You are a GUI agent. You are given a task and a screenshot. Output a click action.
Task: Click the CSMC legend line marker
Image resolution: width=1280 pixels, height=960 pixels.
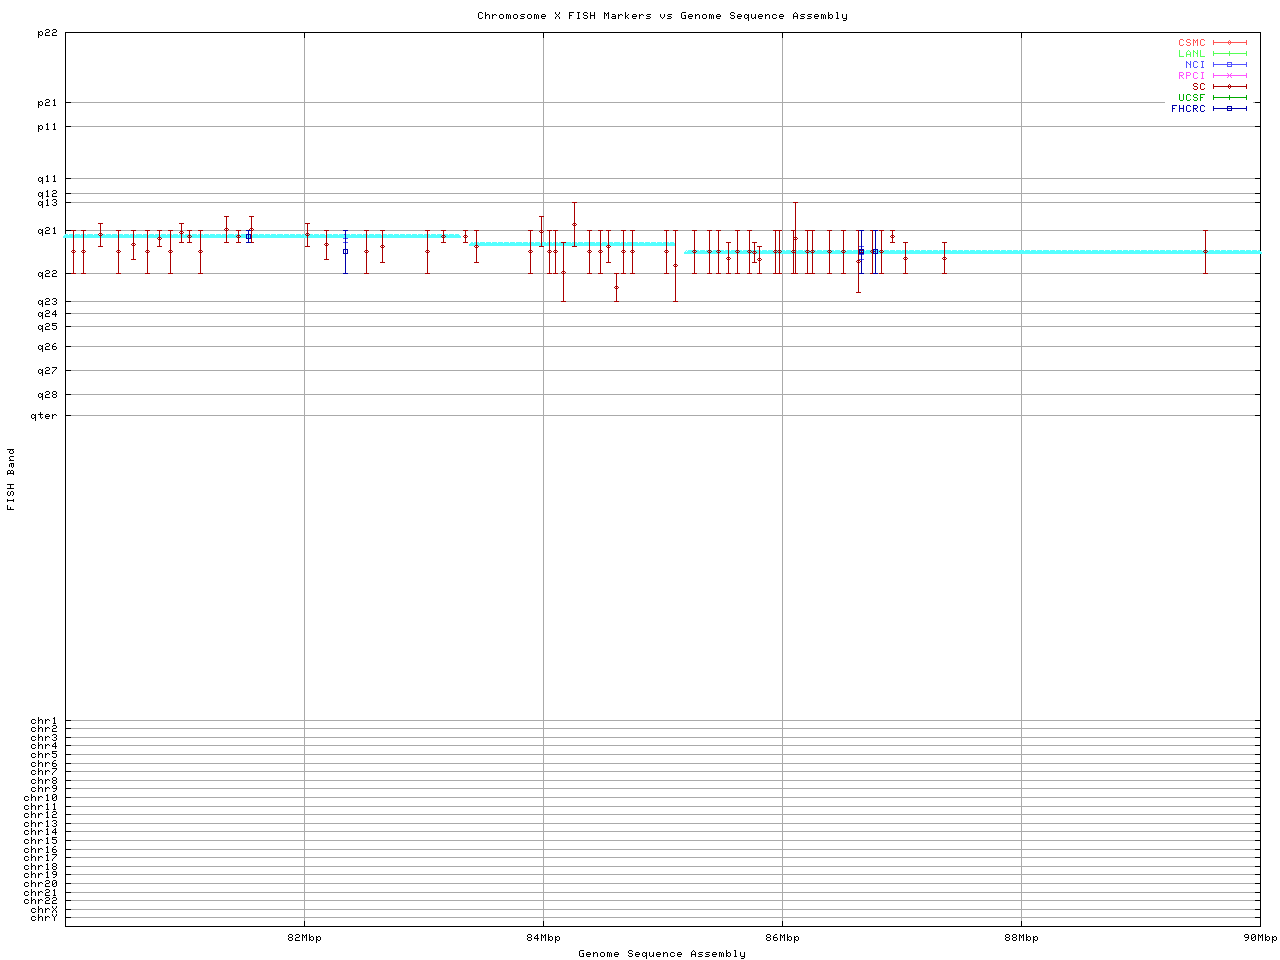coord(1229,43)
